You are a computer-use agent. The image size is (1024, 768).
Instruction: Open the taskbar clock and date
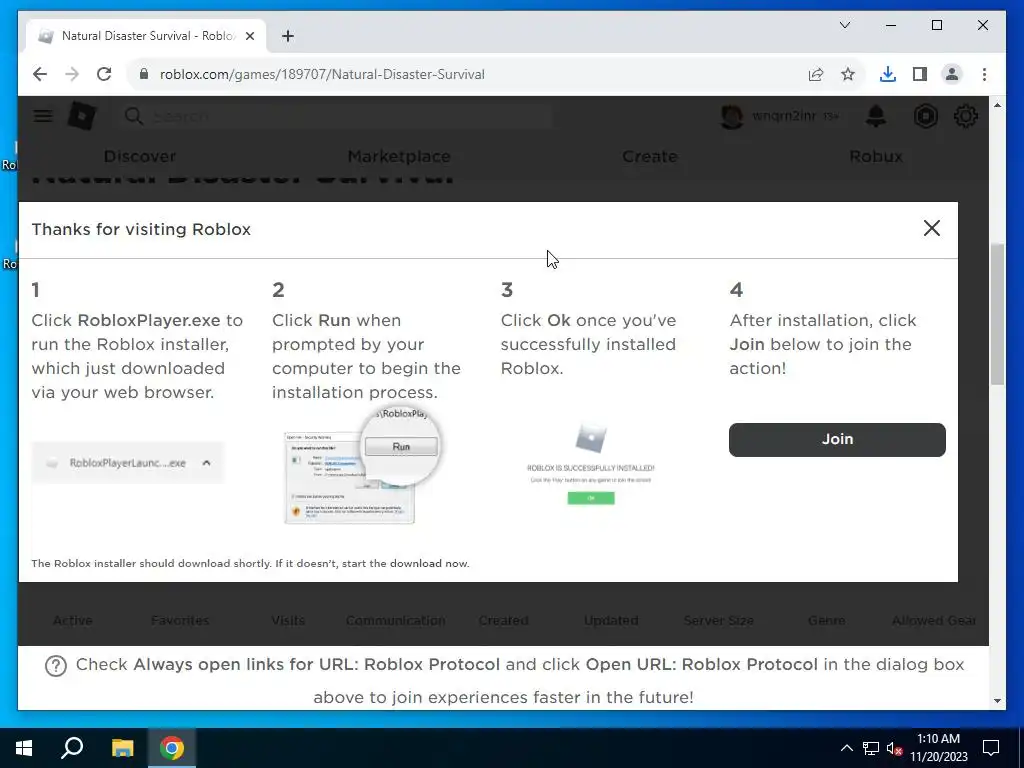pos(938,748)
